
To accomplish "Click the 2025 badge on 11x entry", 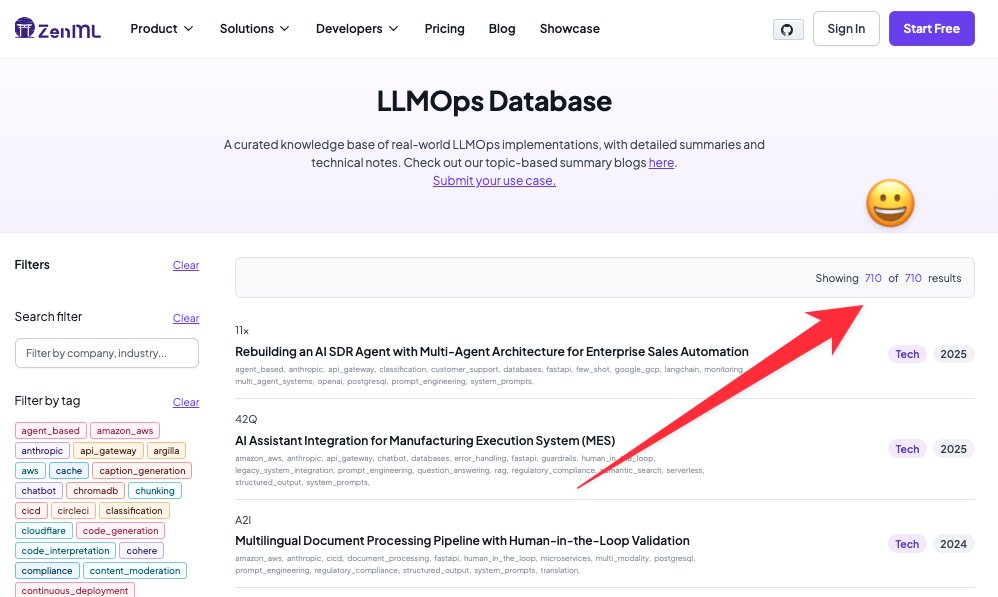I will pyautogui.click(x=953, y=354).
